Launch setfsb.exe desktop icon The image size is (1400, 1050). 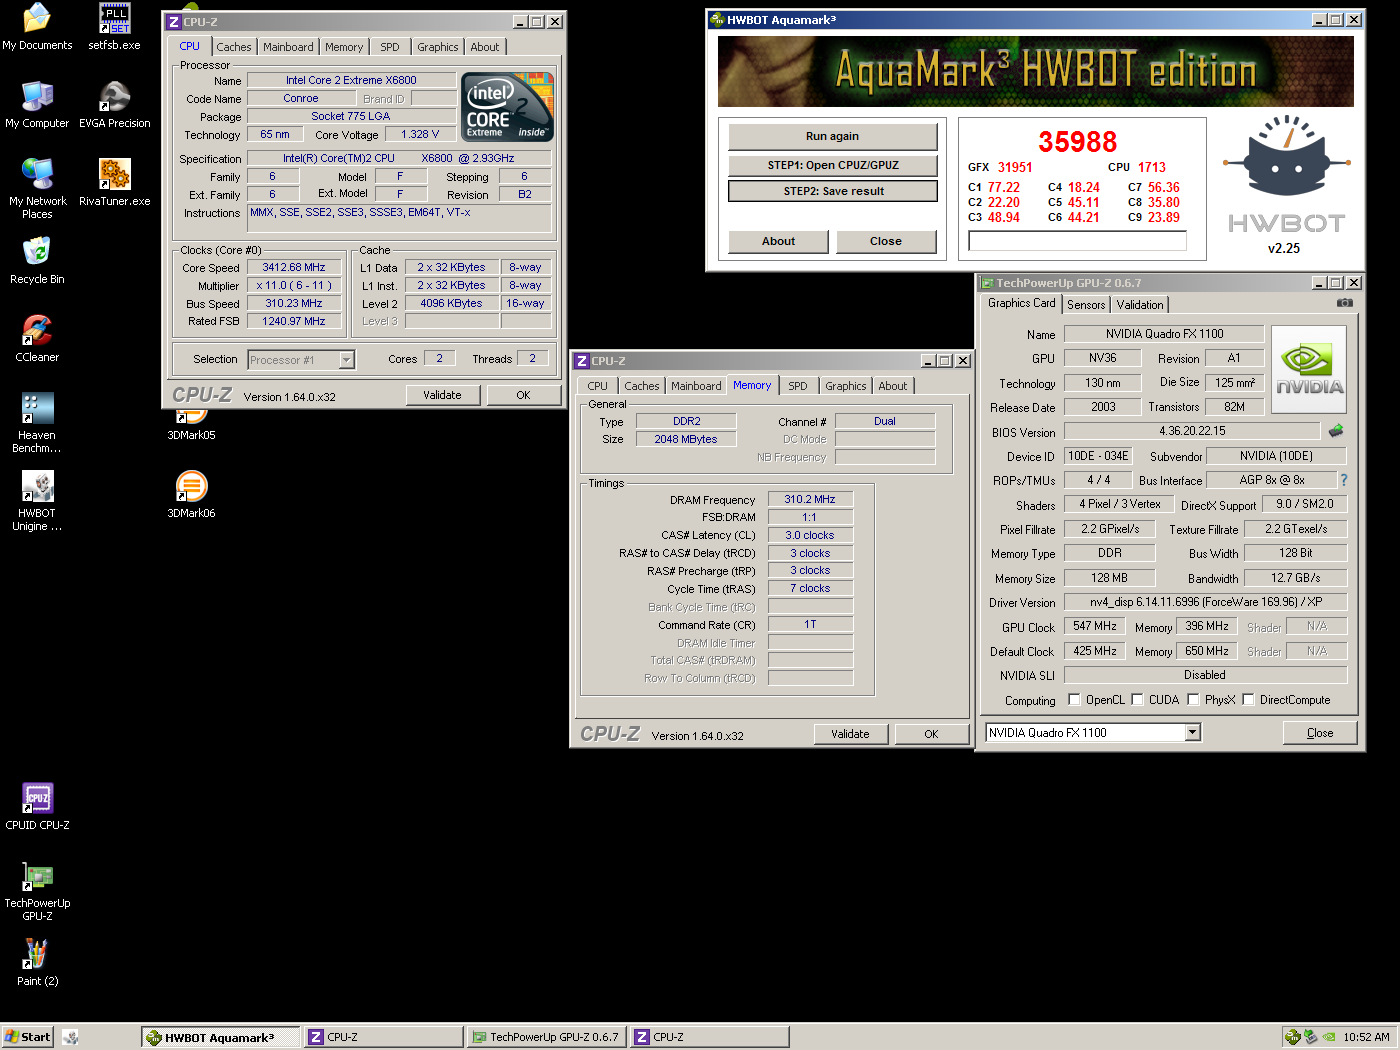(114, 27)
